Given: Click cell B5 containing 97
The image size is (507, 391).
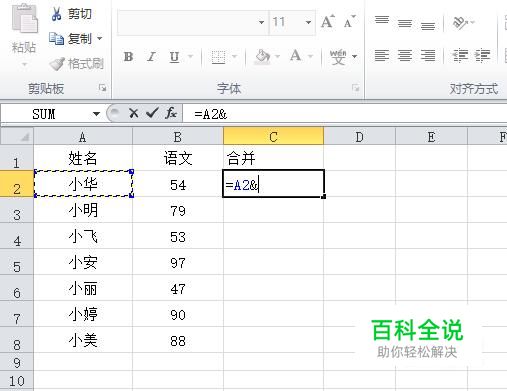Looking at the screenshot, I should 178,262.
